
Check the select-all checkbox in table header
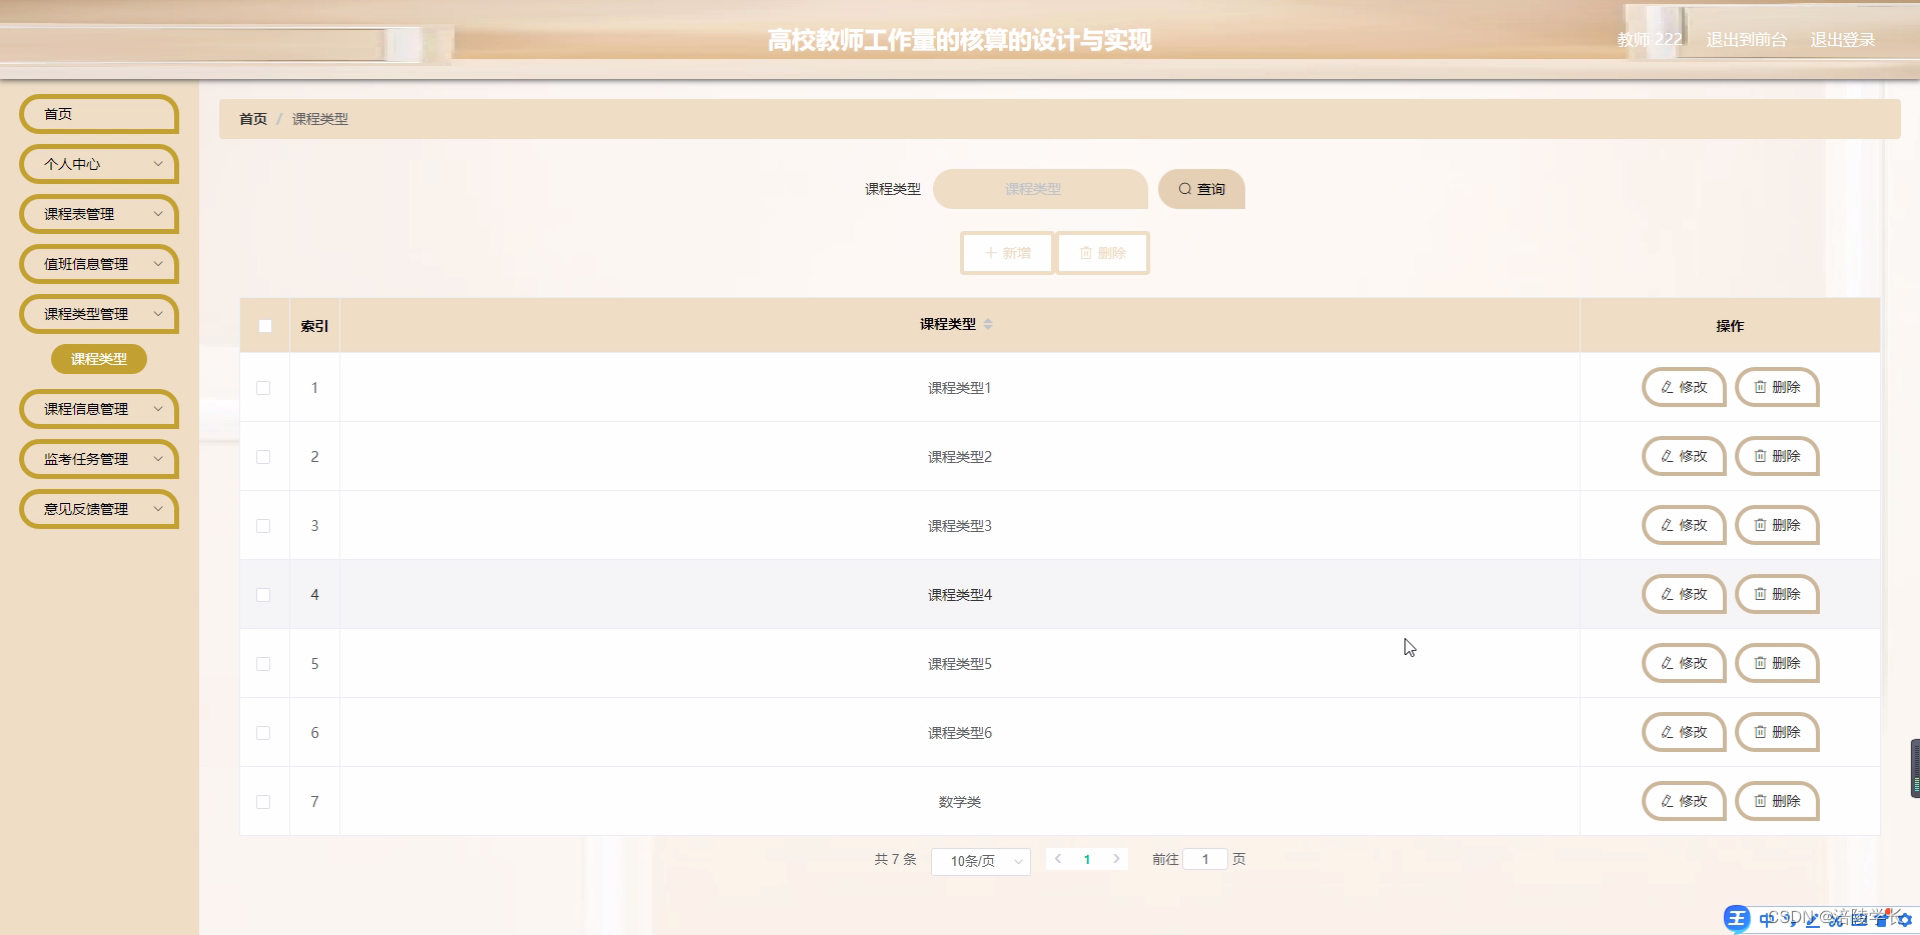coord(264,326)
